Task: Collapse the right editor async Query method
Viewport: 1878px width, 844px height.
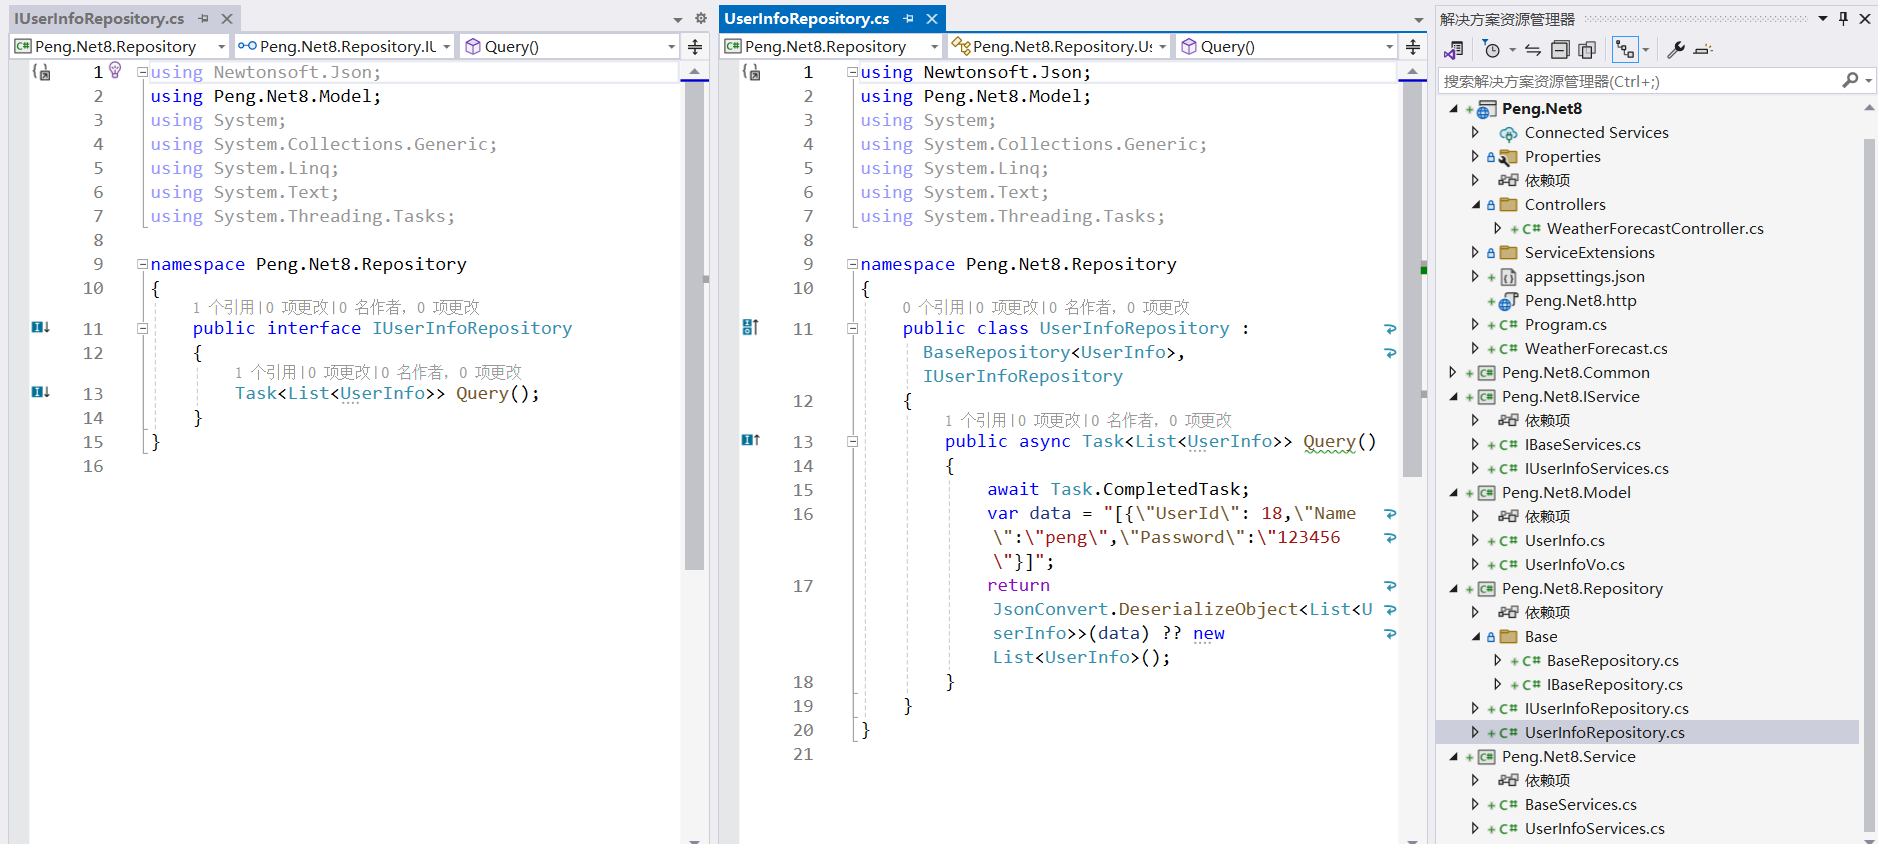Action: pyautogui.click(x=852, y=441)
